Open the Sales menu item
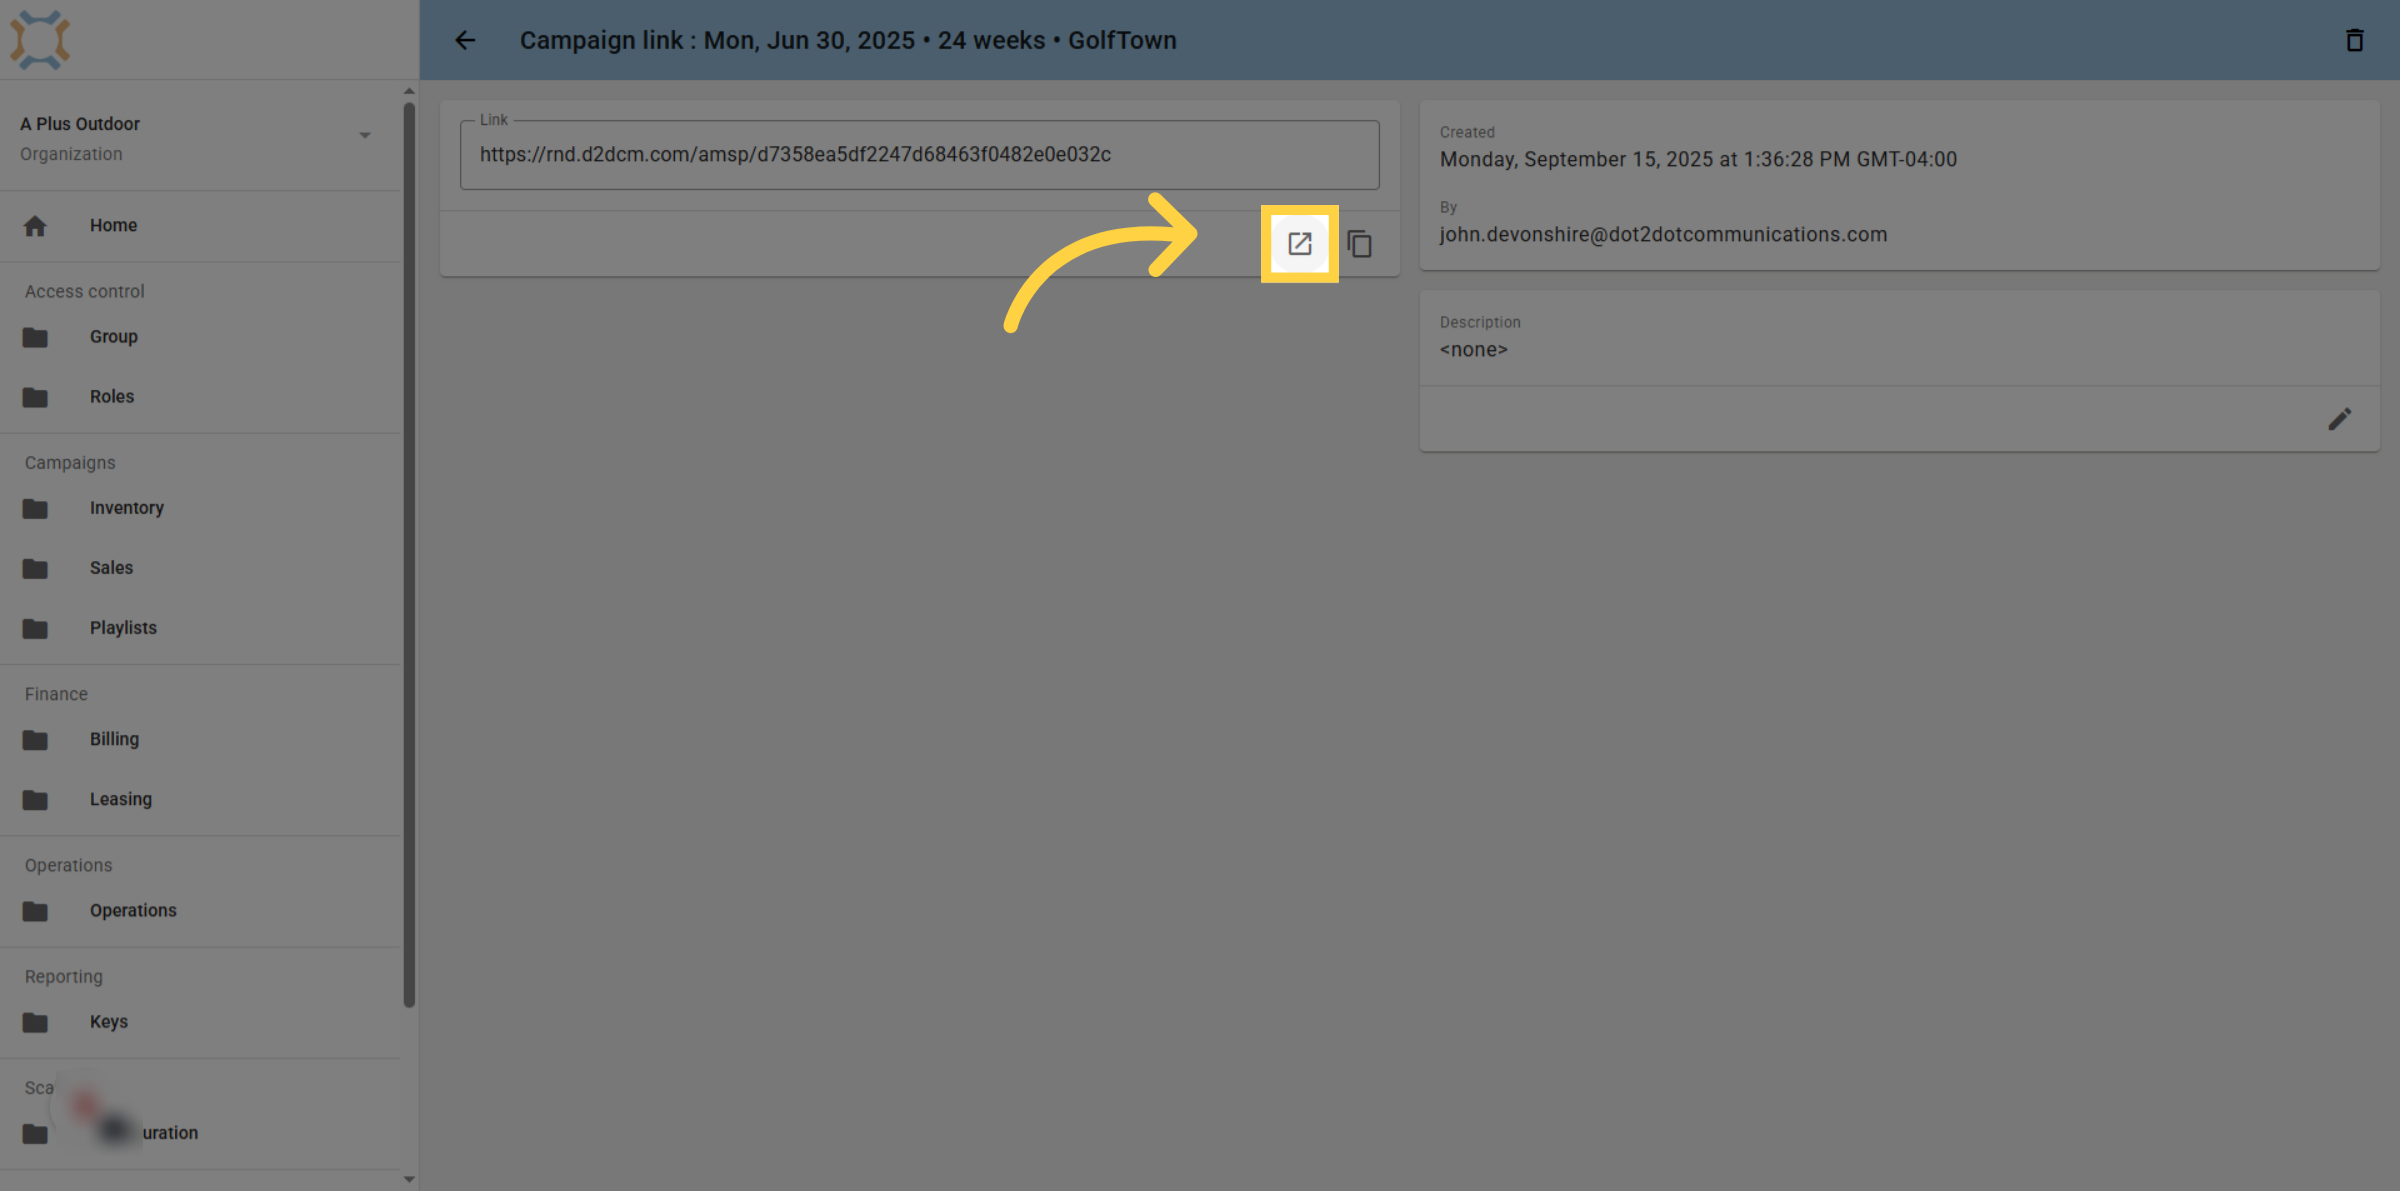The image size is (2400, 1191). [x=200, y=569]
